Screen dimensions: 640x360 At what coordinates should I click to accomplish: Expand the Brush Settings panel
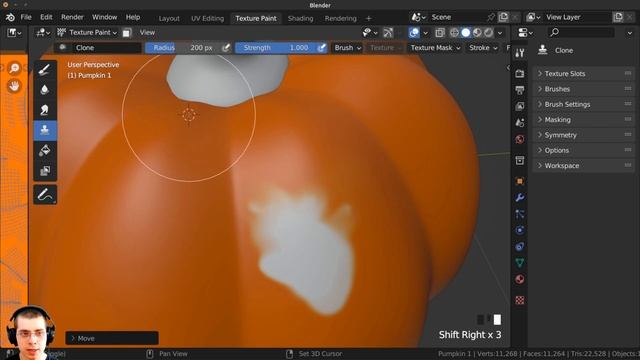pyautogui.click(x=584, y=104)
